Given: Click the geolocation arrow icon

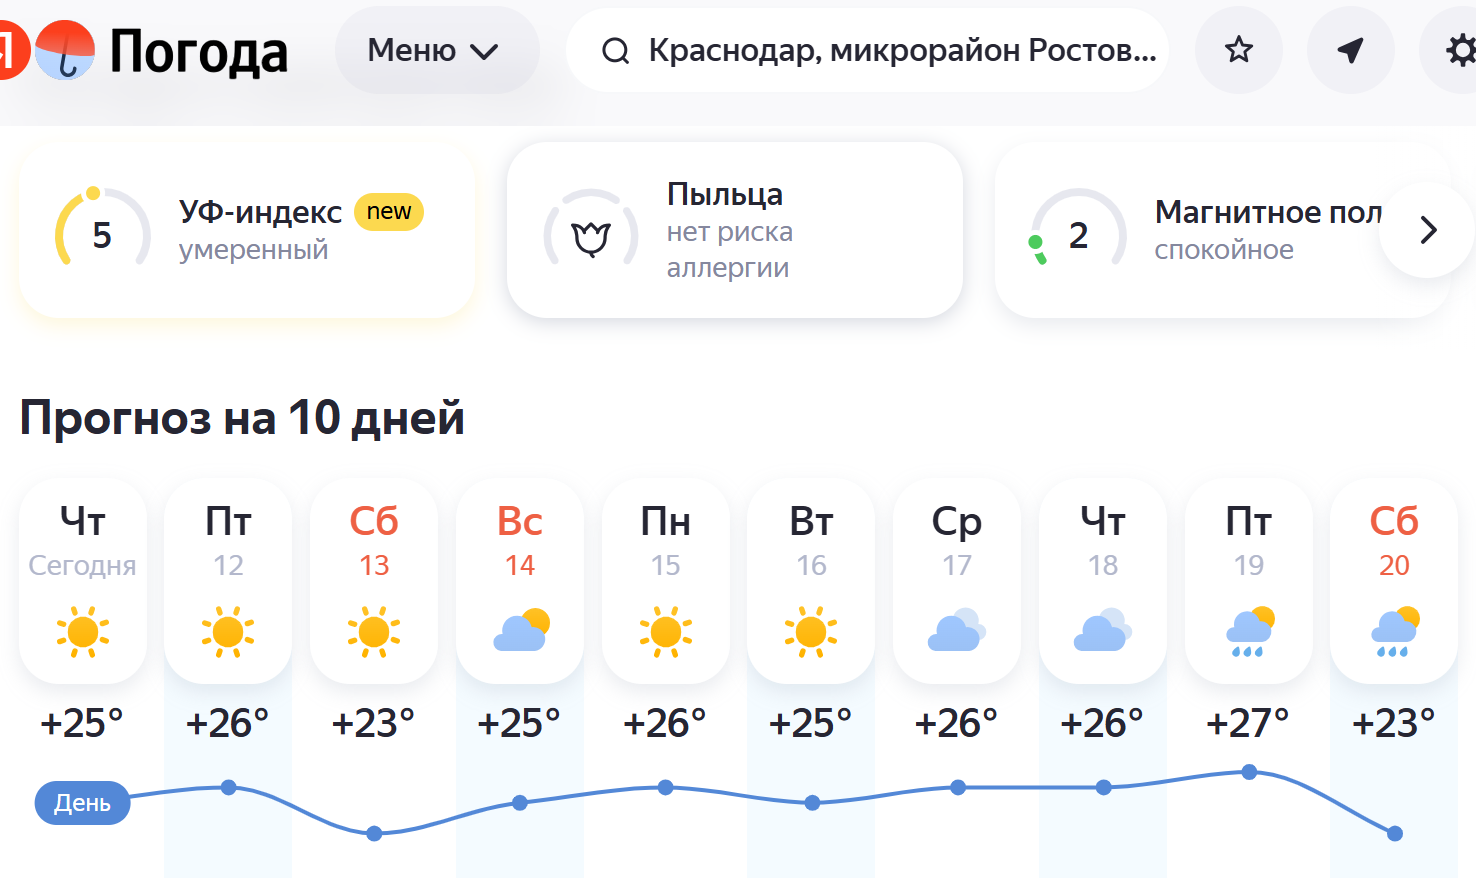Looking at the screenshot, I should [1351, 50].
